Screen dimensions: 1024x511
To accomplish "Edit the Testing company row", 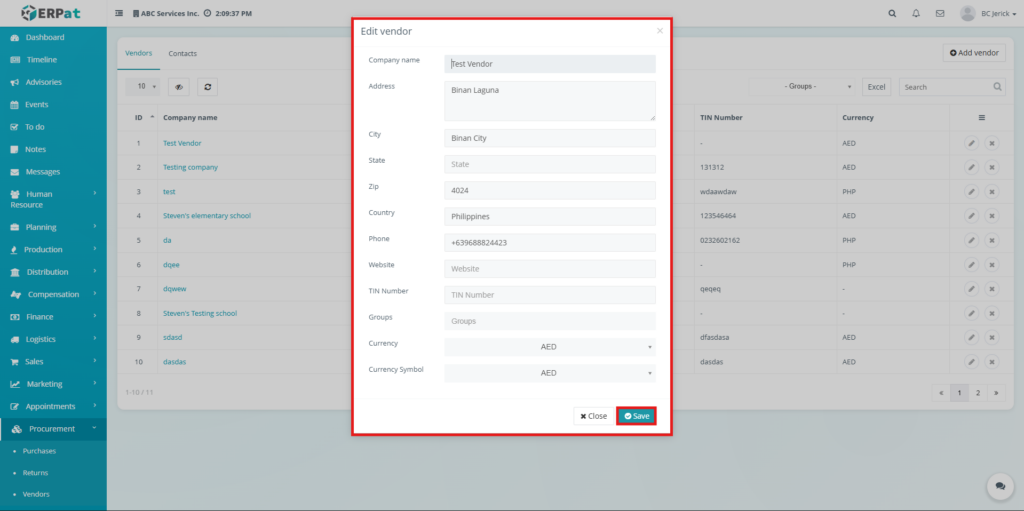I will click(x=972, y=167).
